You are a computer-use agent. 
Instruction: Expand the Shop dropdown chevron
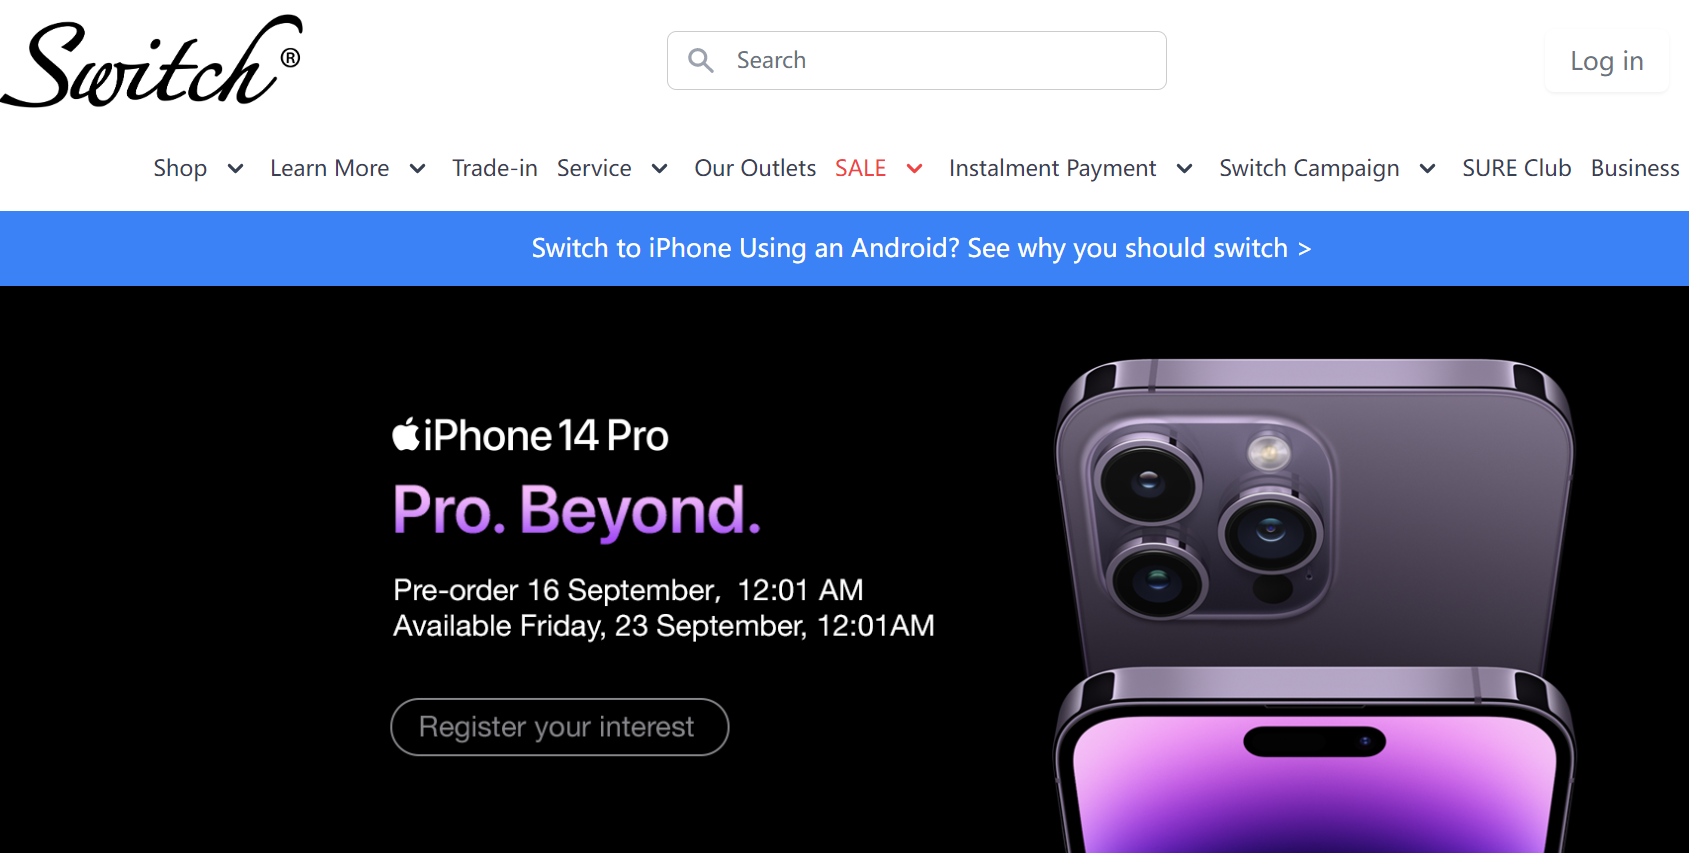pyautogui.click(x=236, y=169)
